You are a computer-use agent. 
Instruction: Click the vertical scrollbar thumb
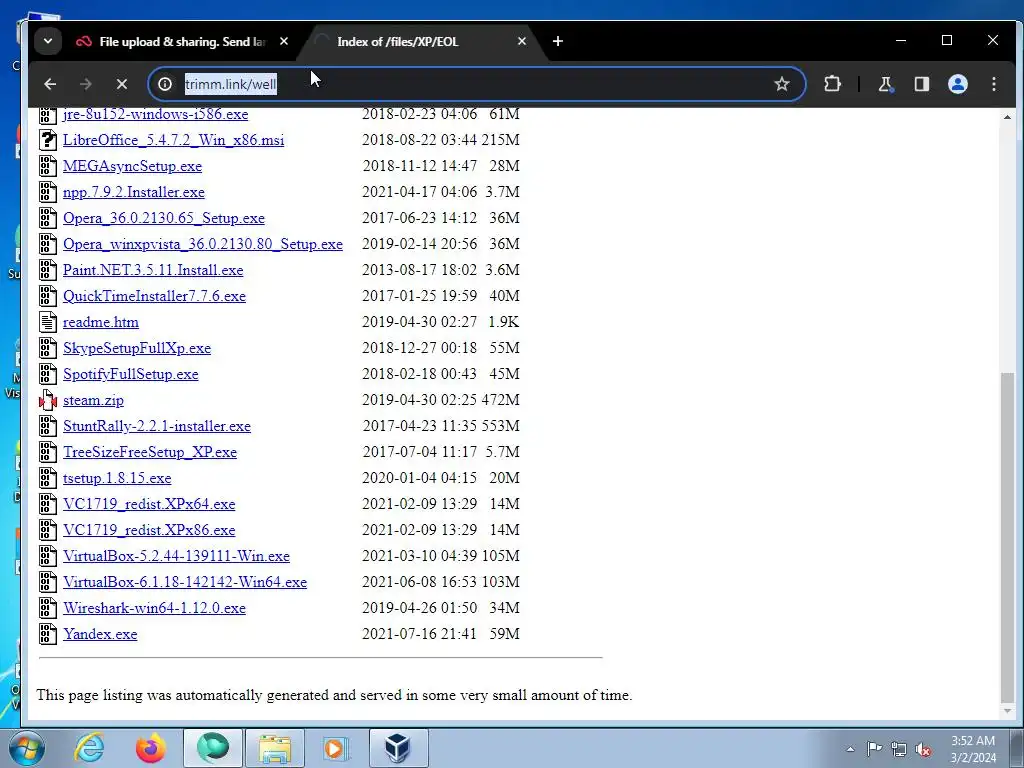click(x=1008, y=536)
